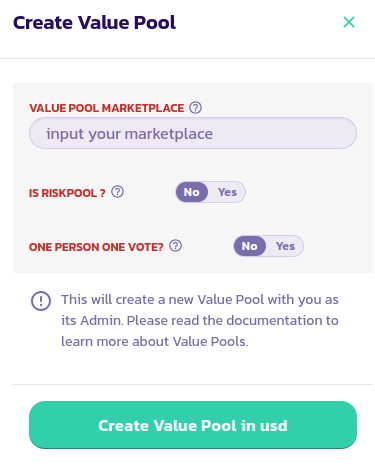Select No for Is Riskpool

[x=192, y=192]
